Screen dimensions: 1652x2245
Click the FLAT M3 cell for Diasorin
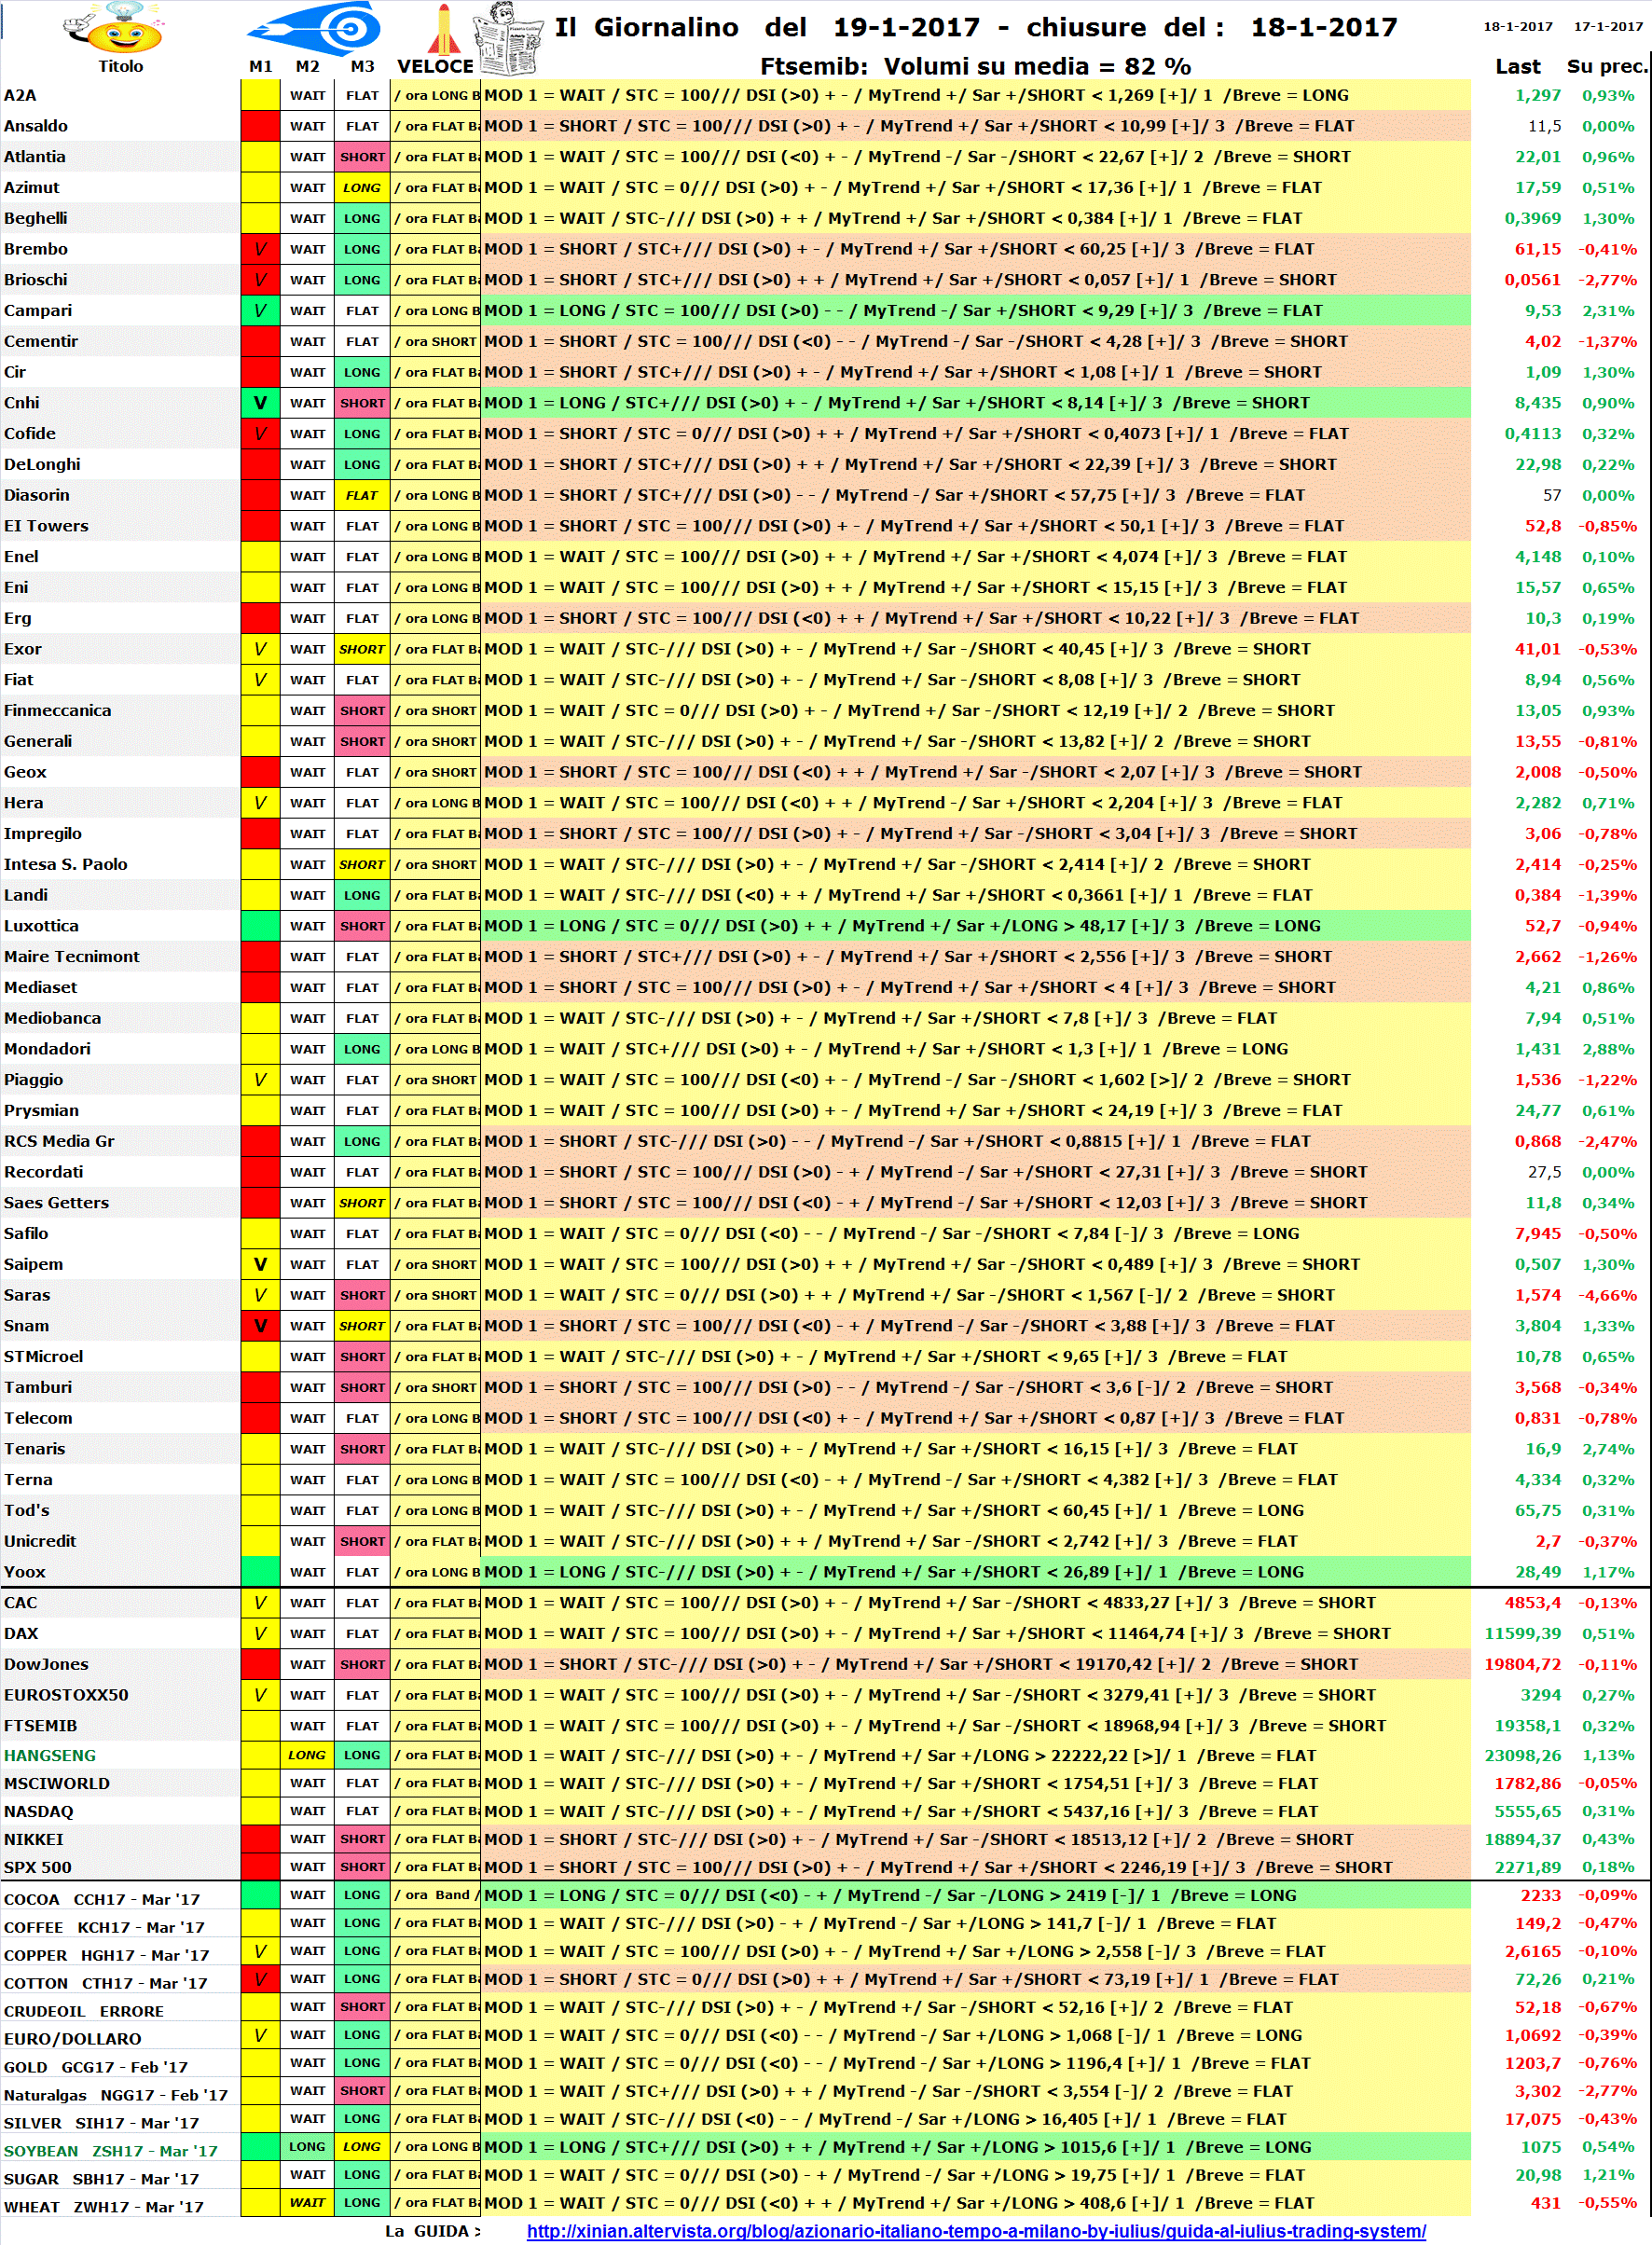362,495
